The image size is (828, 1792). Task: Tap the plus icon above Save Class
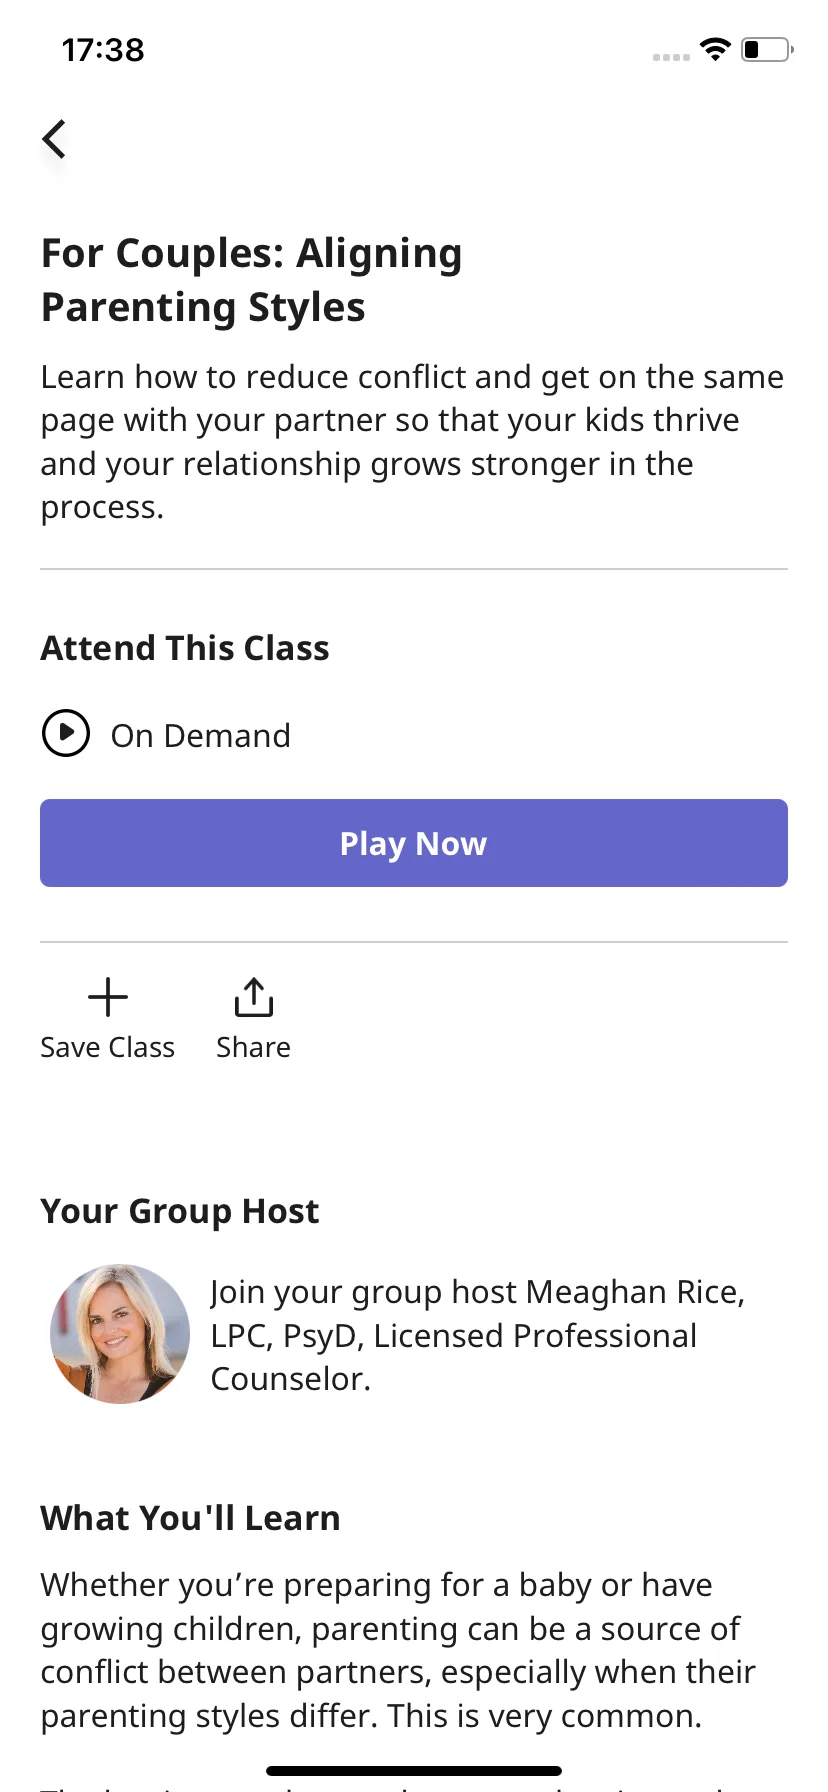(108, 997)
